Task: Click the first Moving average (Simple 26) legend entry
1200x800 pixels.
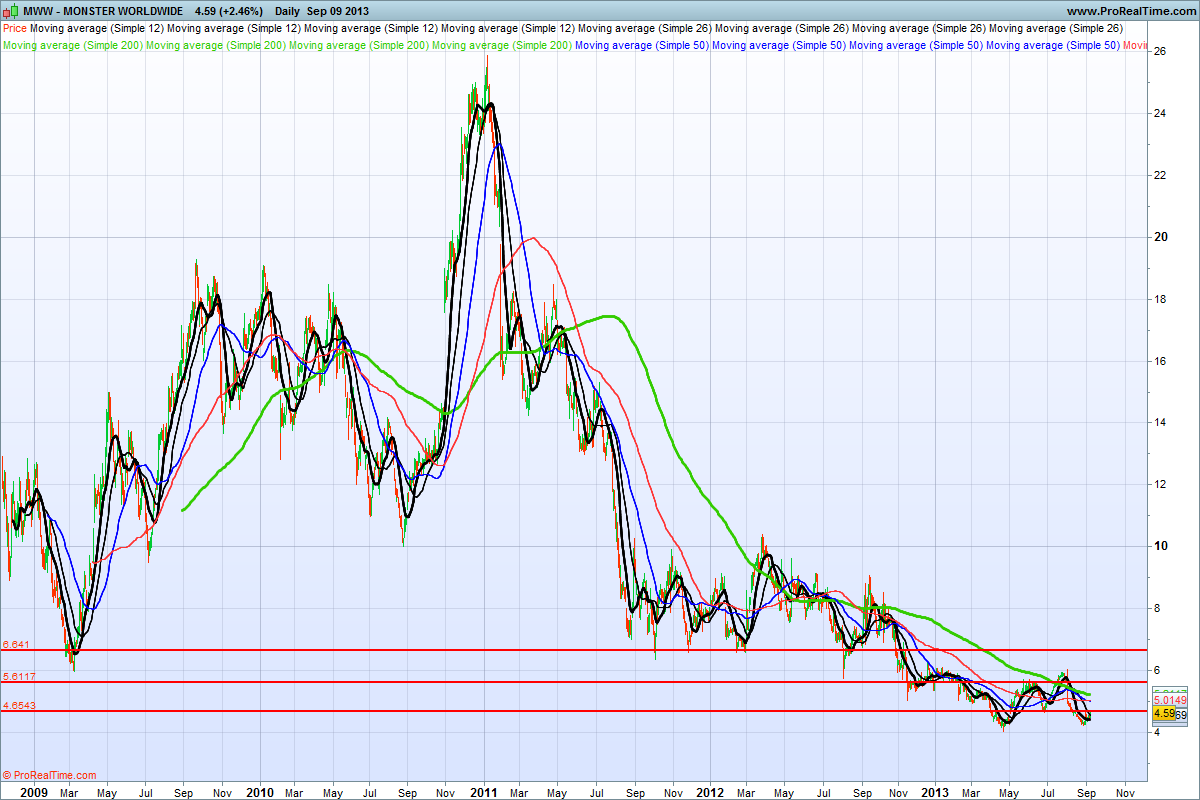Action: pos(645,29)
